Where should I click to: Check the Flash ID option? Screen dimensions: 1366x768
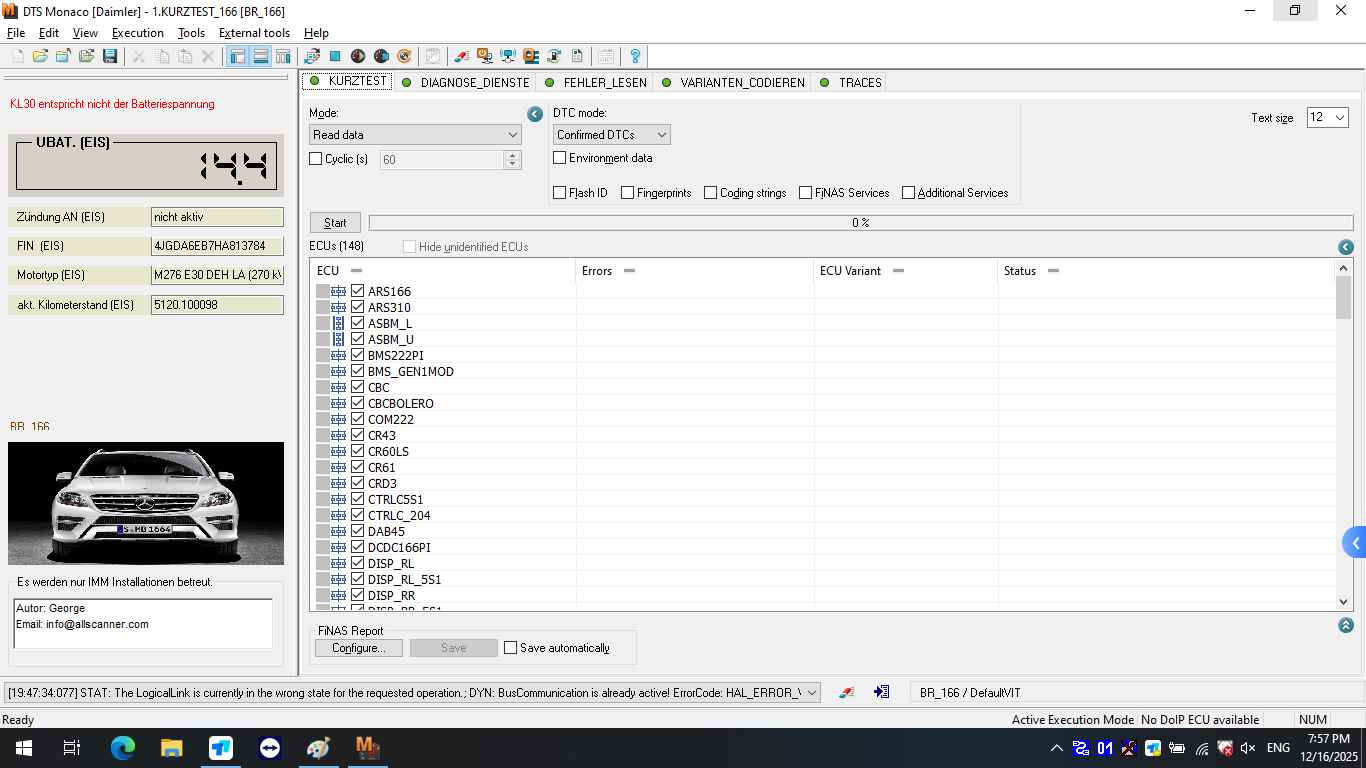coord(559,192)
